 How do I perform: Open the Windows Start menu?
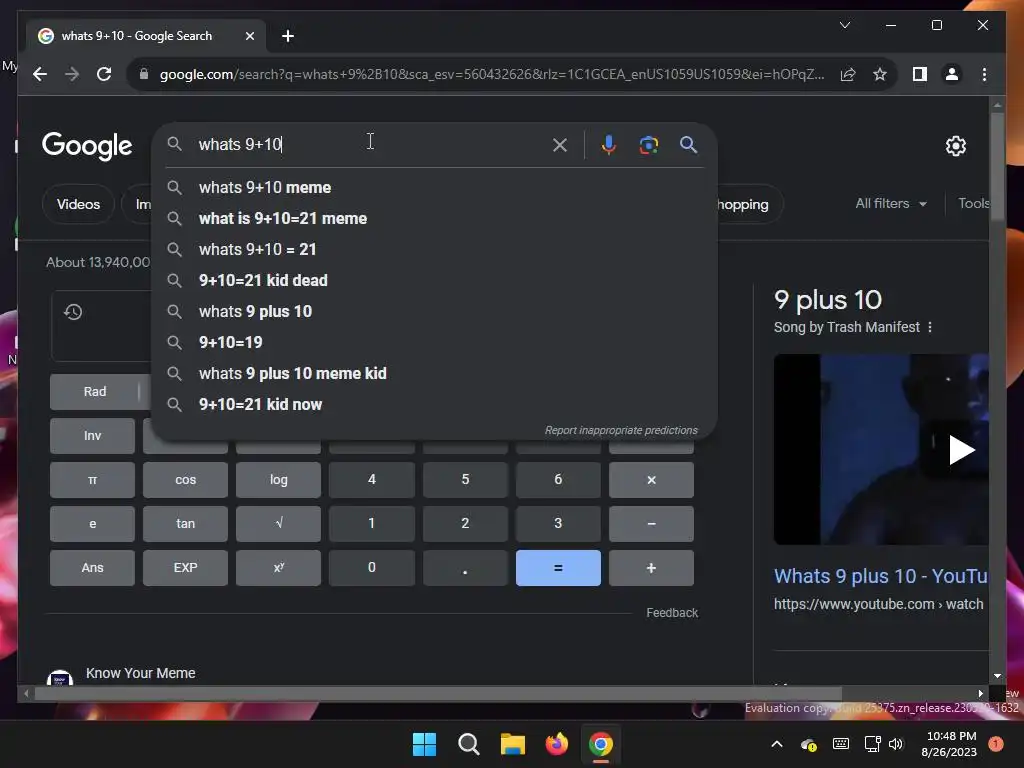(424, 744)
